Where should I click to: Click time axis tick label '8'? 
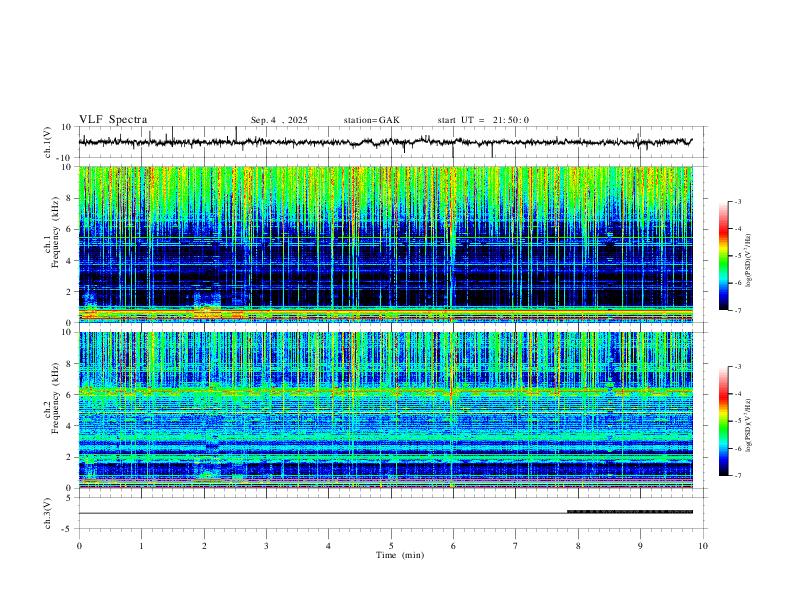(x=578, y=546)
